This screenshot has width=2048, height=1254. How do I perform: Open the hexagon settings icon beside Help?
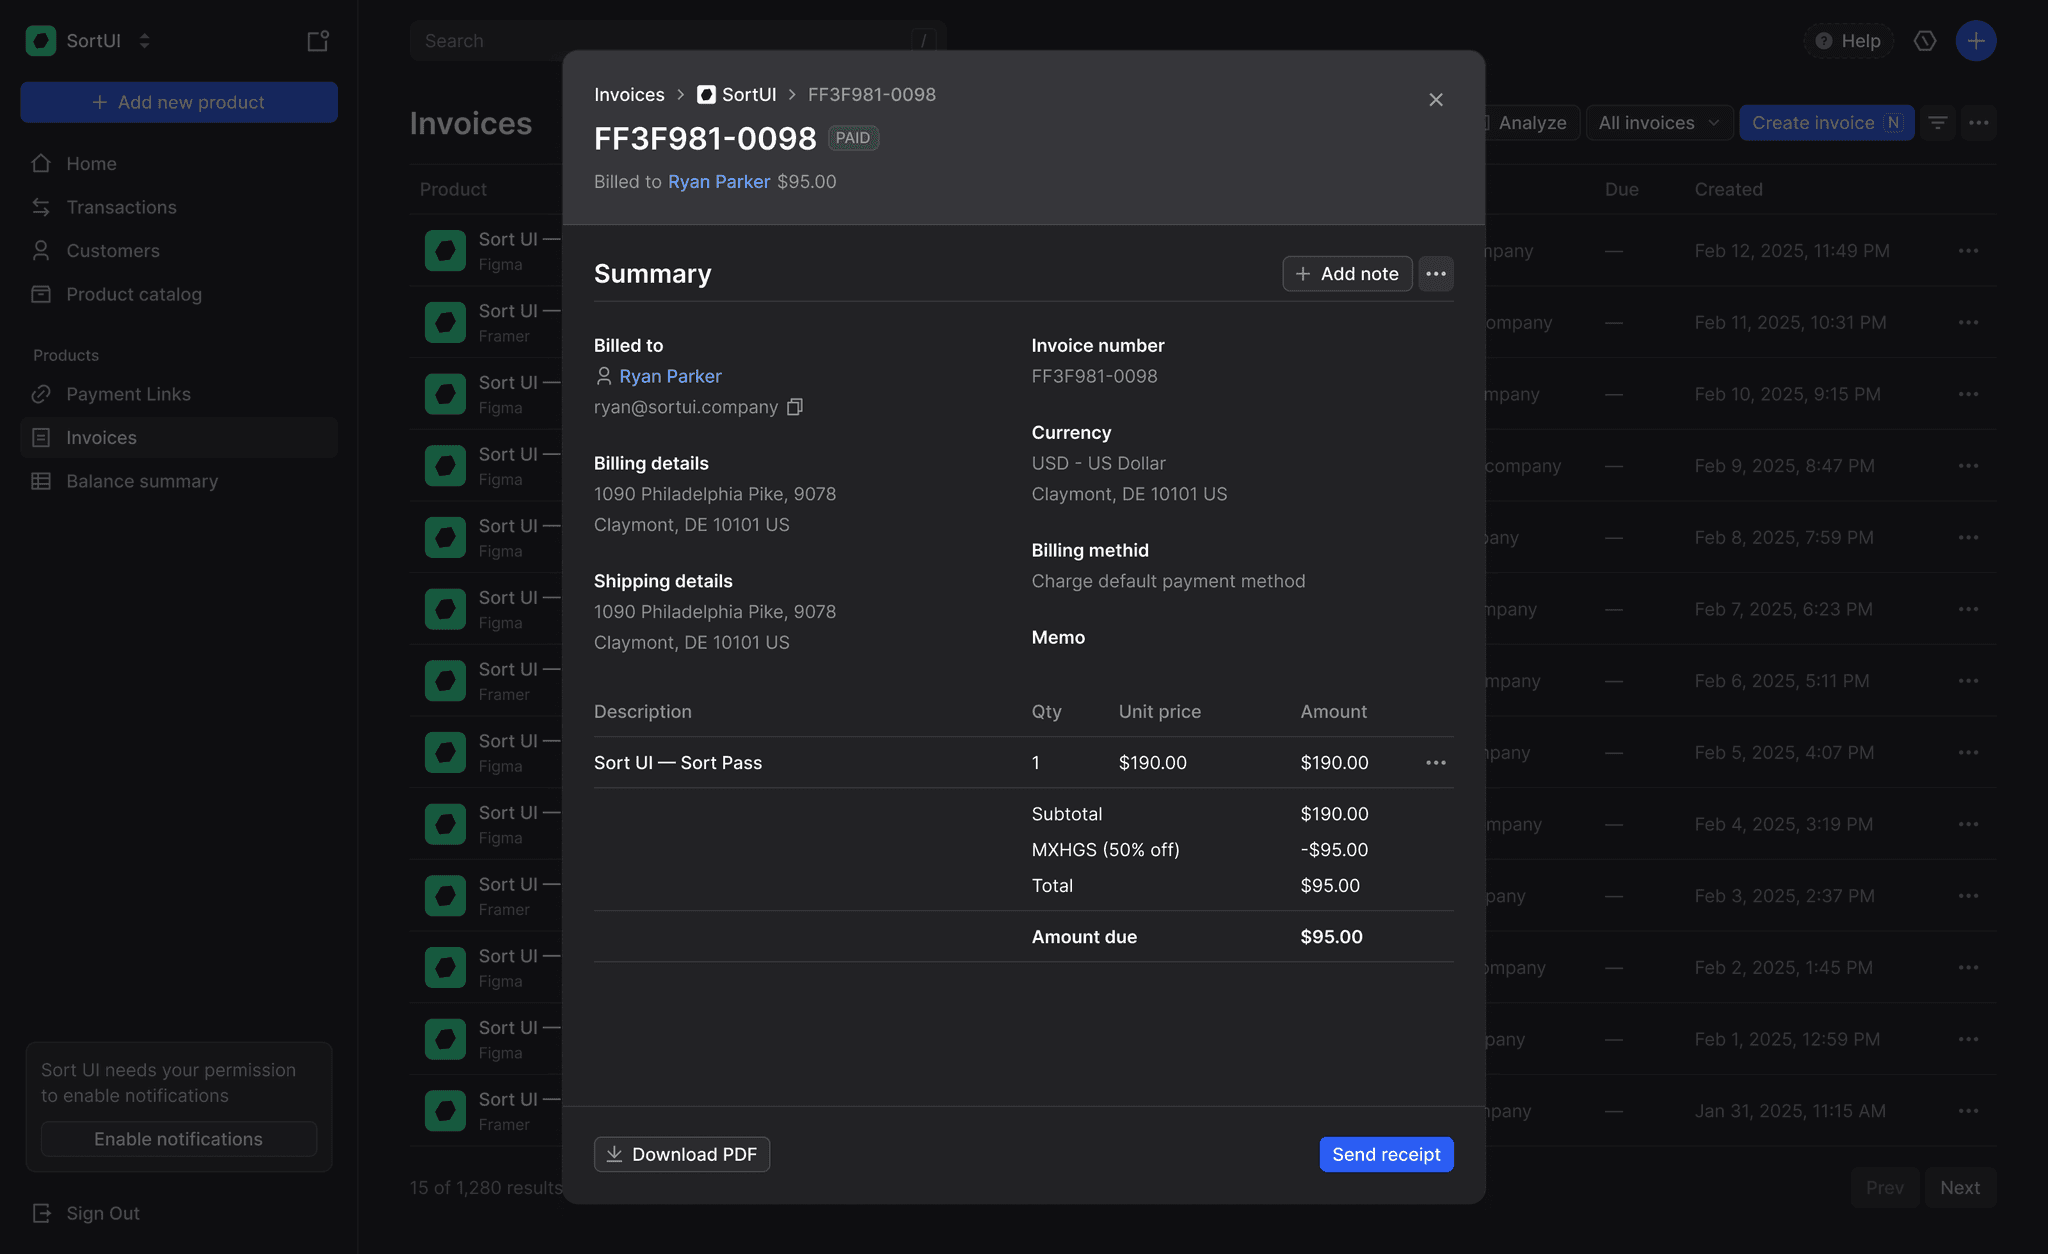1925,41
